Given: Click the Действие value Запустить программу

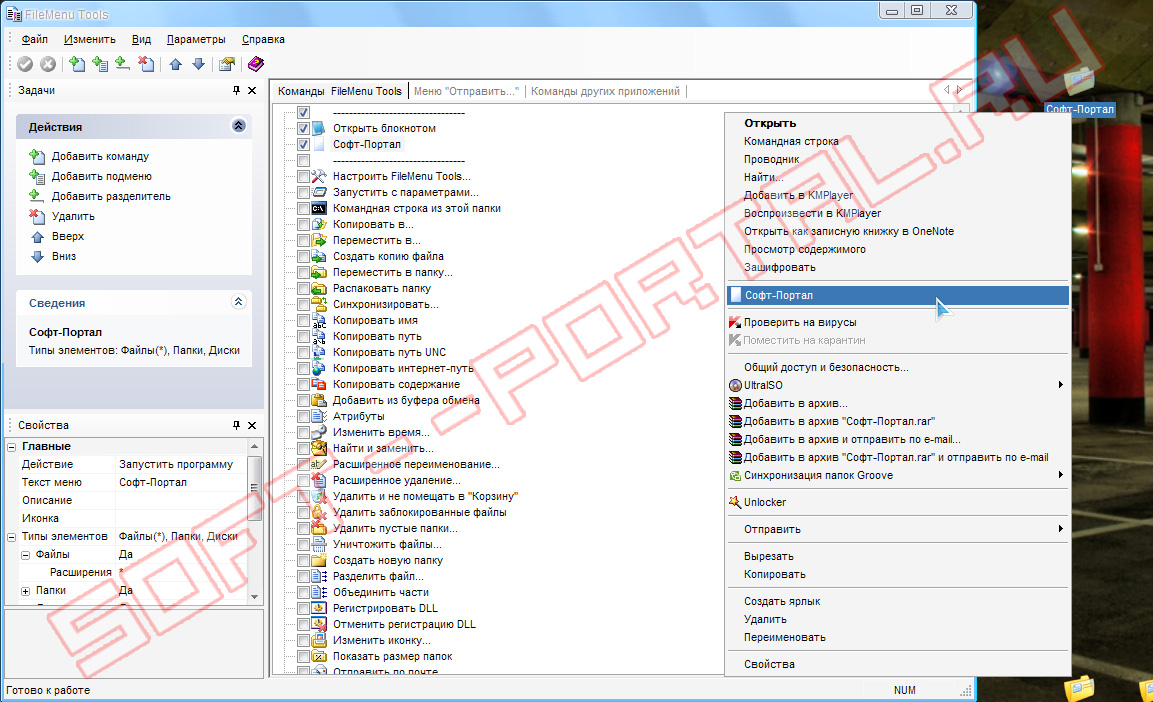Looking at the screenshot, I should click(x=181, y=465).
